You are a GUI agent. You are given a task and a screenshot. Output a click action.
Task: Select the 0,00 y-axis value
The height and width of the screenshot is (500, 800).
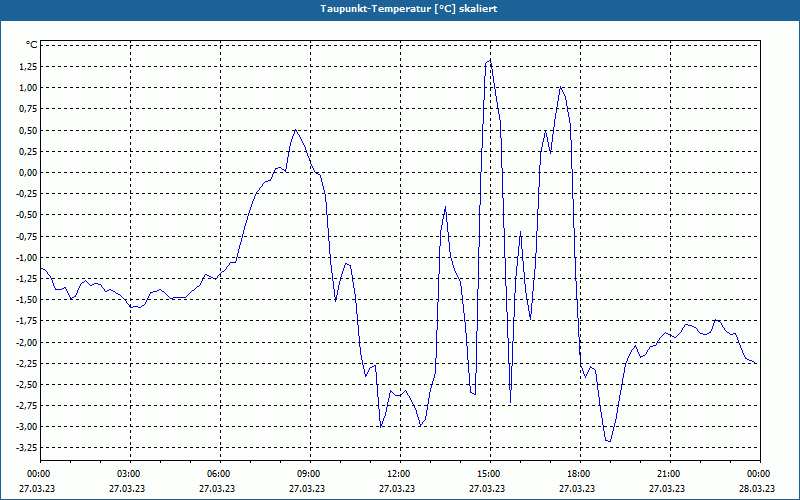pyautogui.click(x=28, y=172)
